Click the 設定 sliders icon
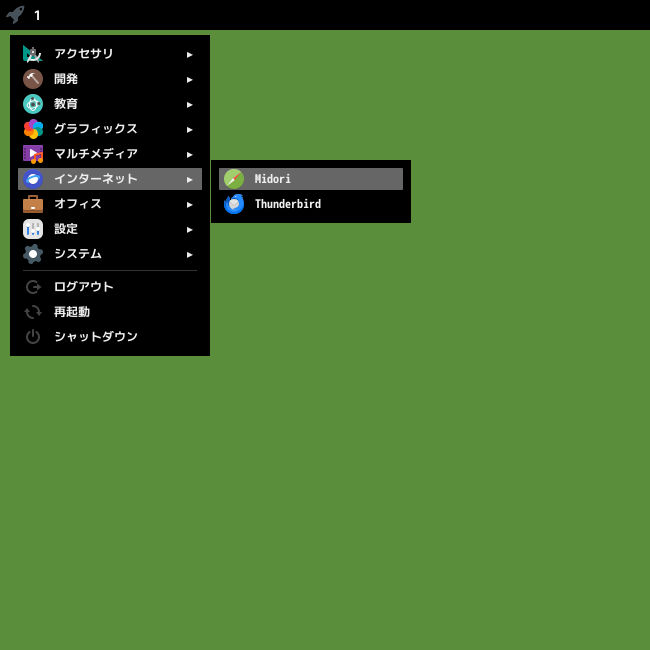 click(x=33, y=229)
